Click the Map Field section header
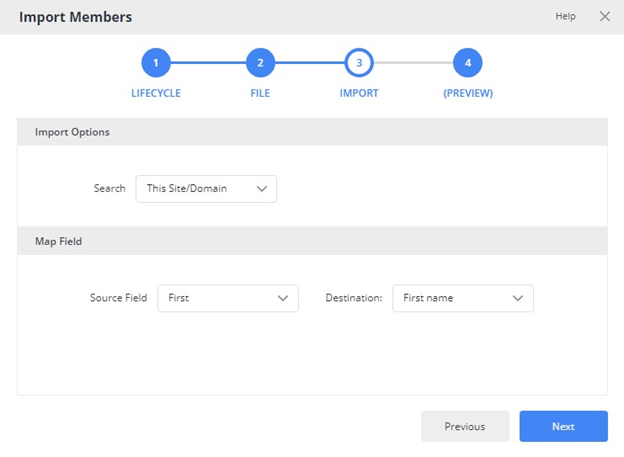This screenshot has width=624, height=457. coord(58,241)
